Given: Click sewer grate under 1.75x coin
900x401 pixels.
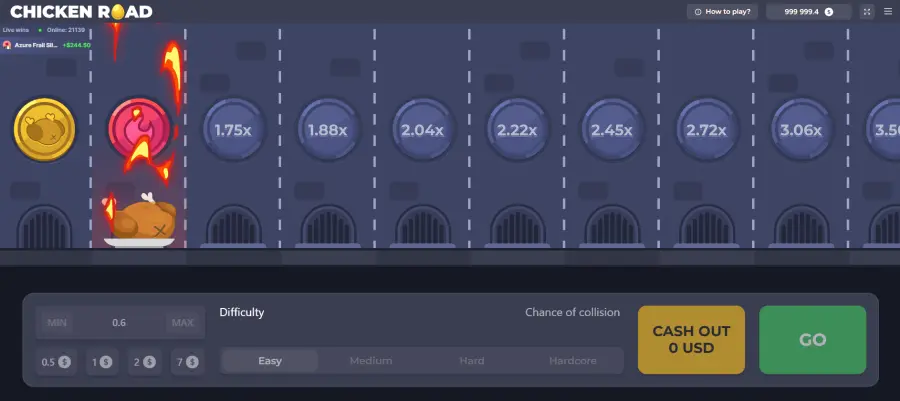Looking at the screenshot, I should (x=233, y=226).
